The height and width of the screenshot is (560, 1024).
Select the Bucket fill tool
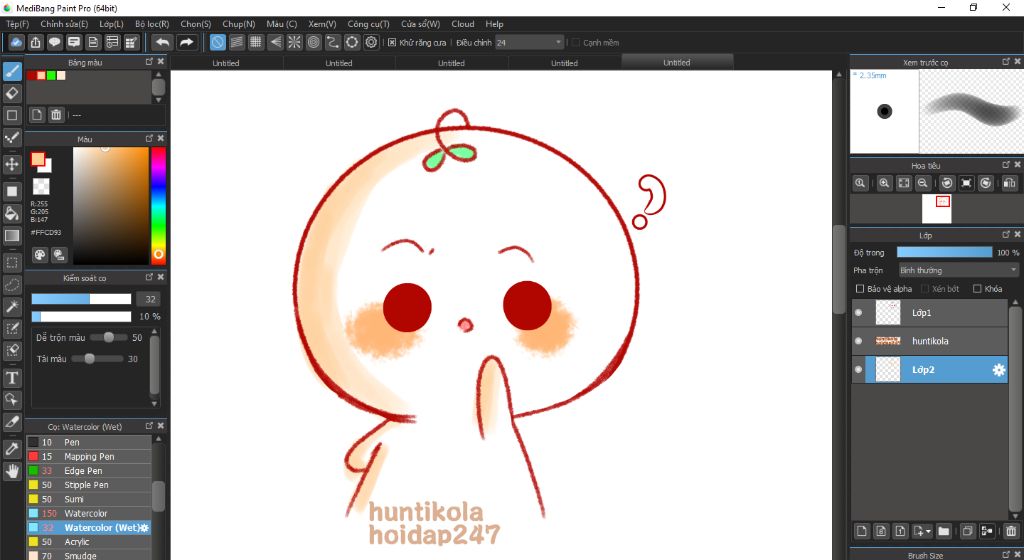pos(12,213)
